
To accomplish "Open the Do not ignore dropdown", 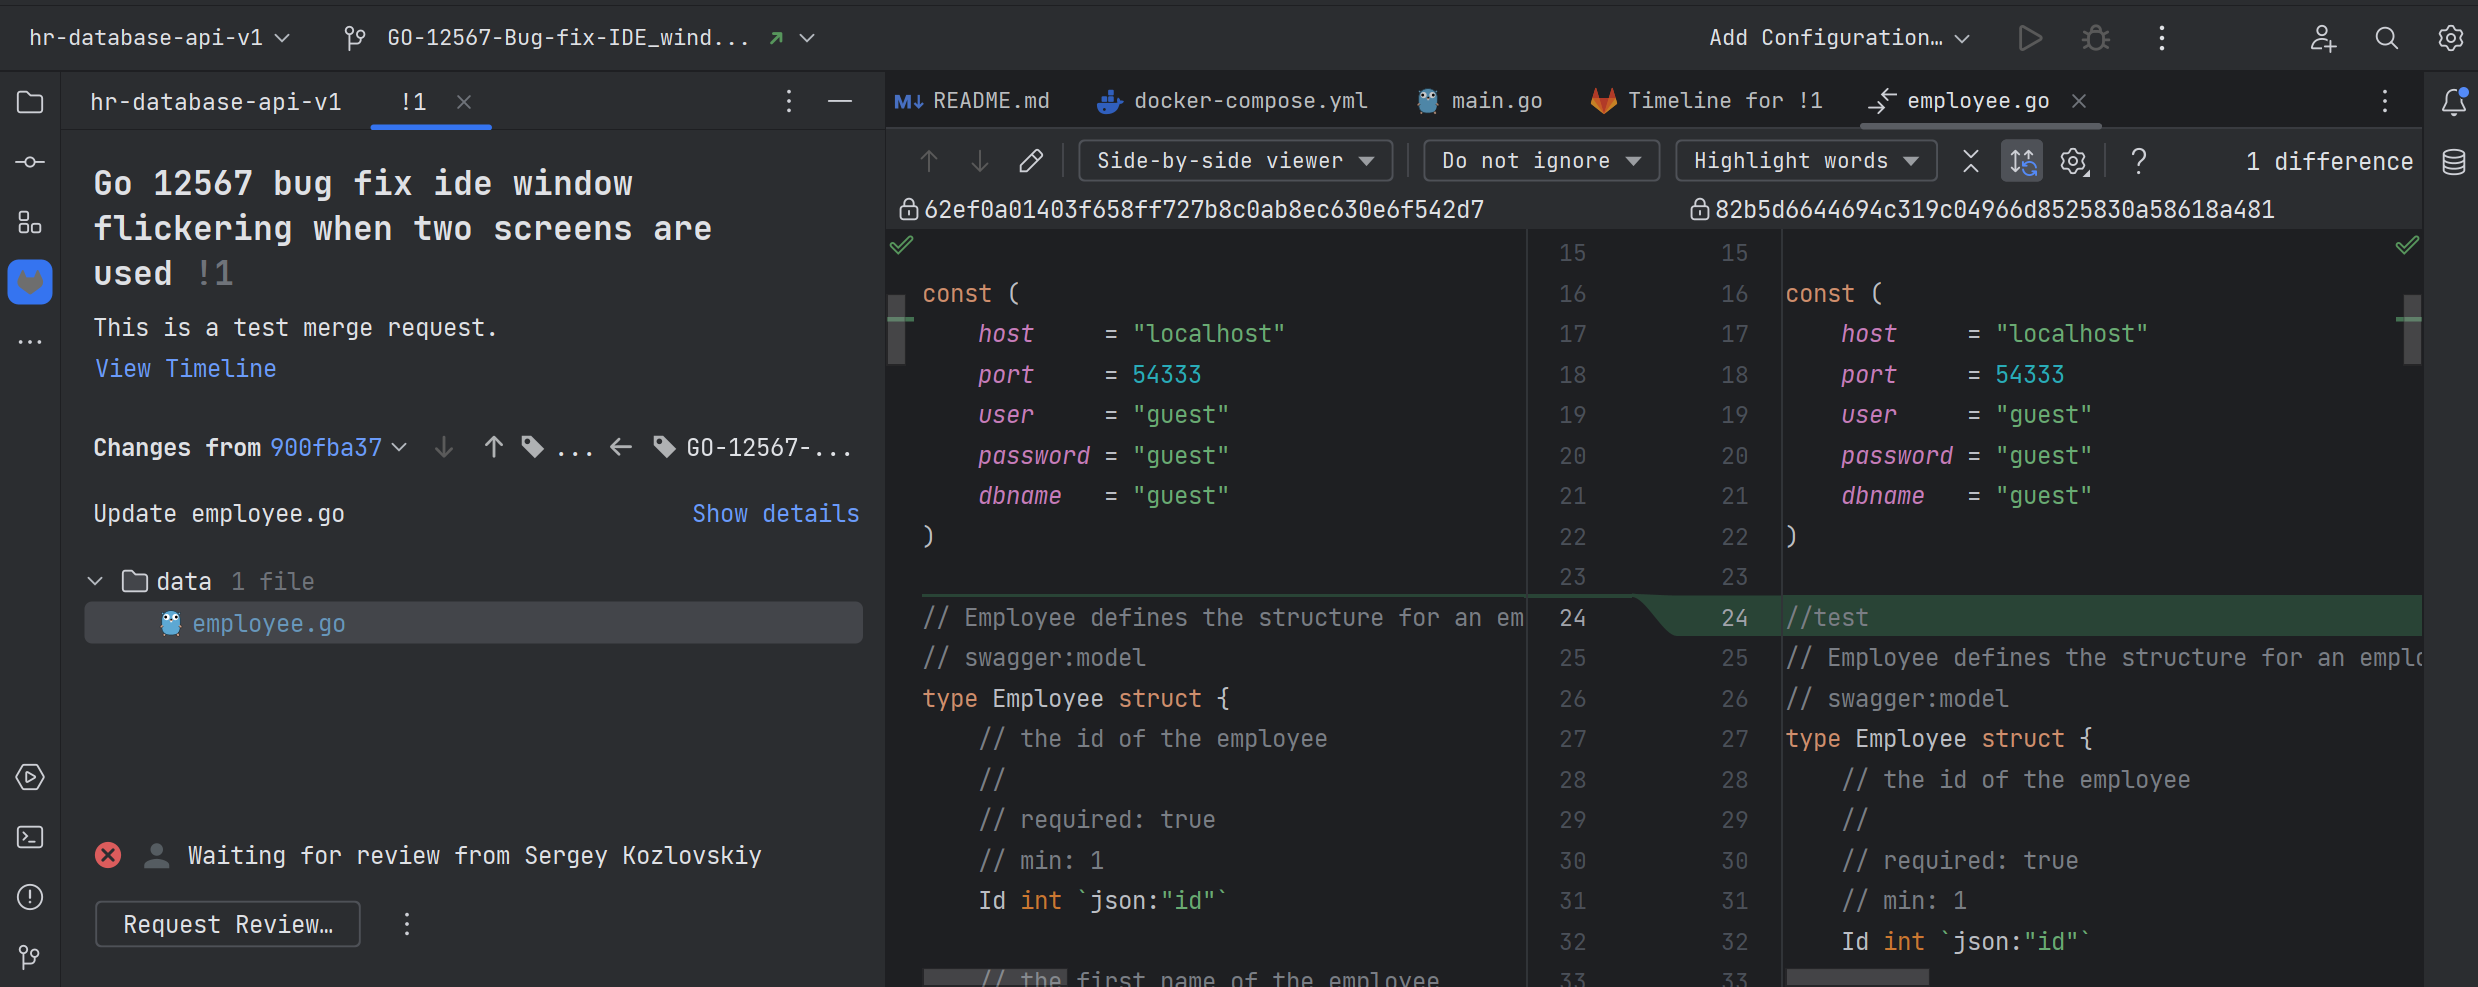I will click(x=1541, y=161).
